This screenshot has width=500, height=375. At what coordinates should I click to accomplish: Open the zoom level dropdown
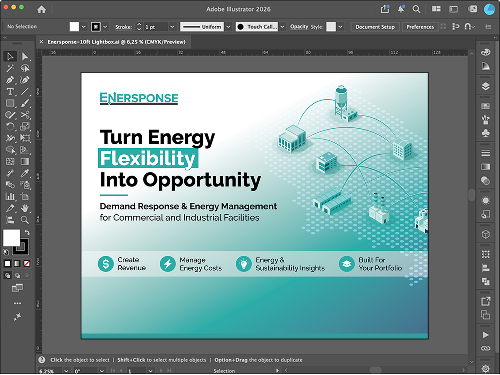66,371
